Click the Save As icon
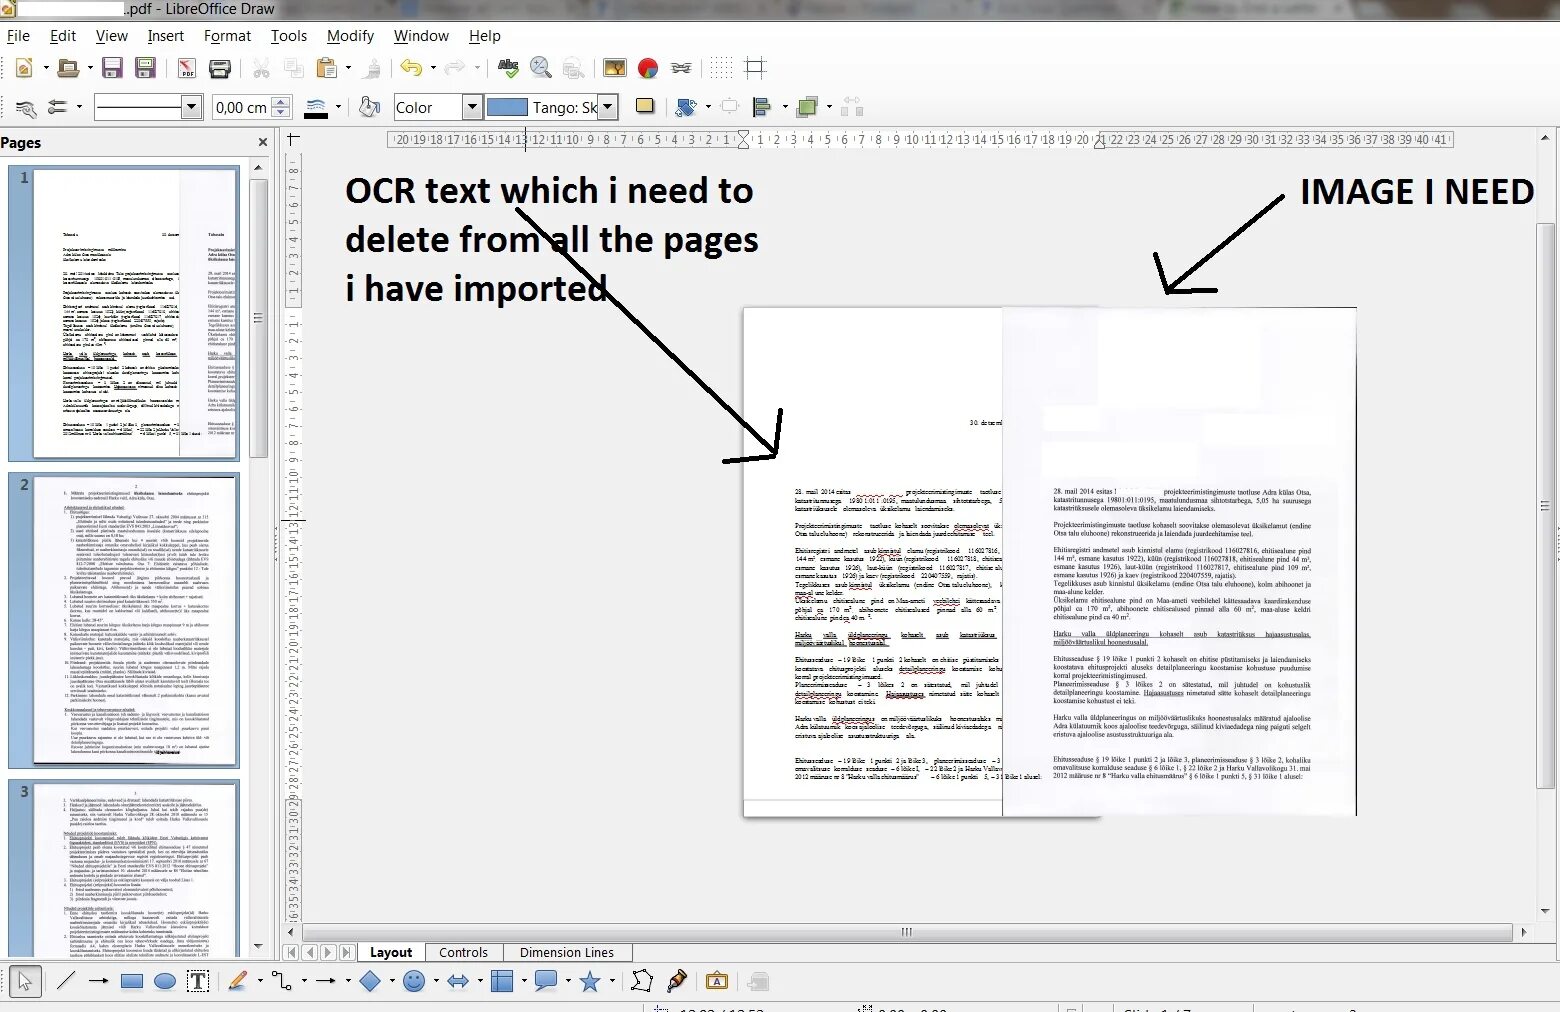 pos(145,68)
